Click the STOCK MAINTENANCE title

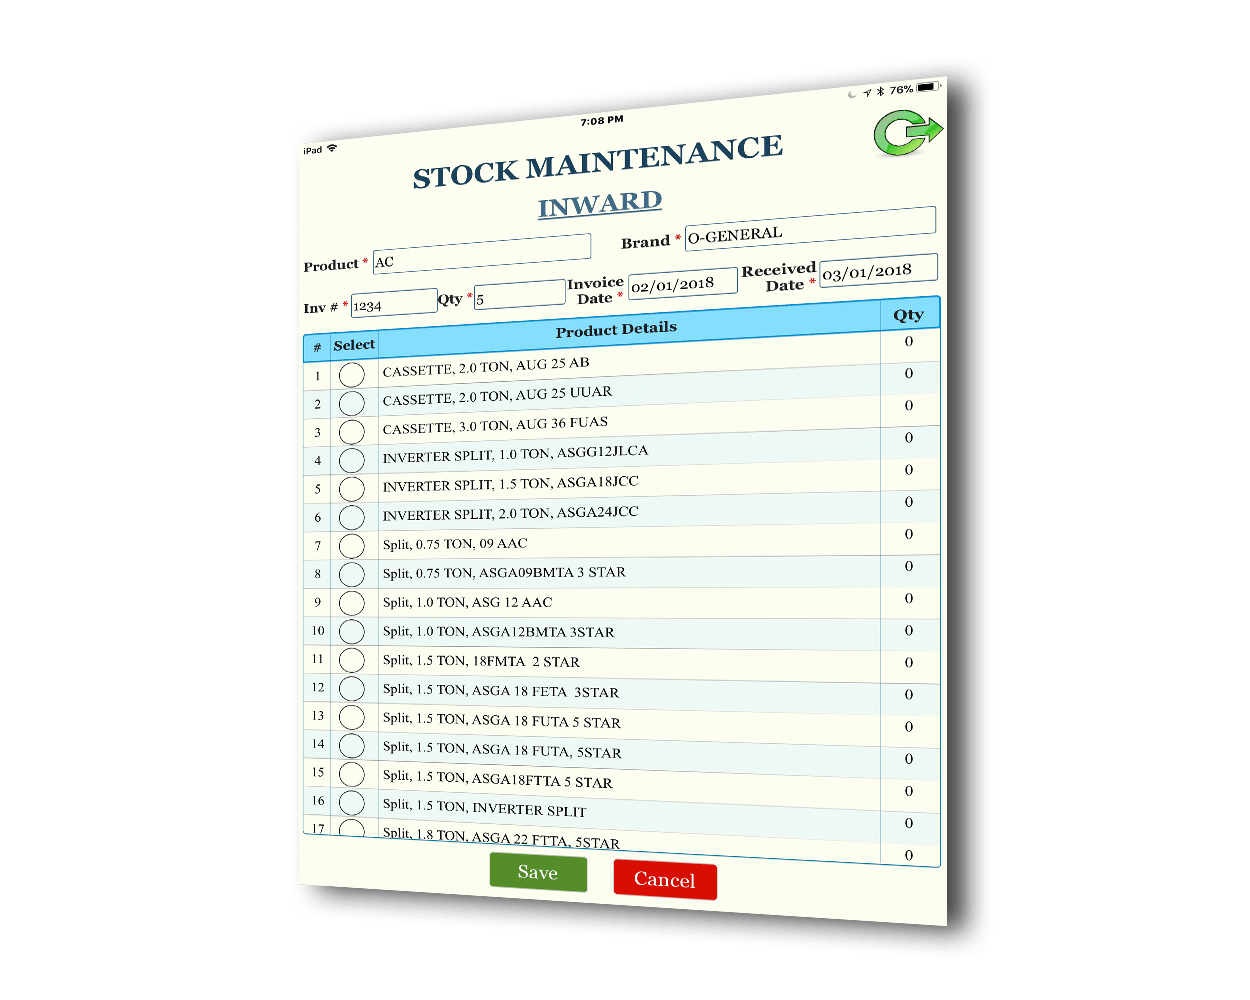(x=598, y=162)
